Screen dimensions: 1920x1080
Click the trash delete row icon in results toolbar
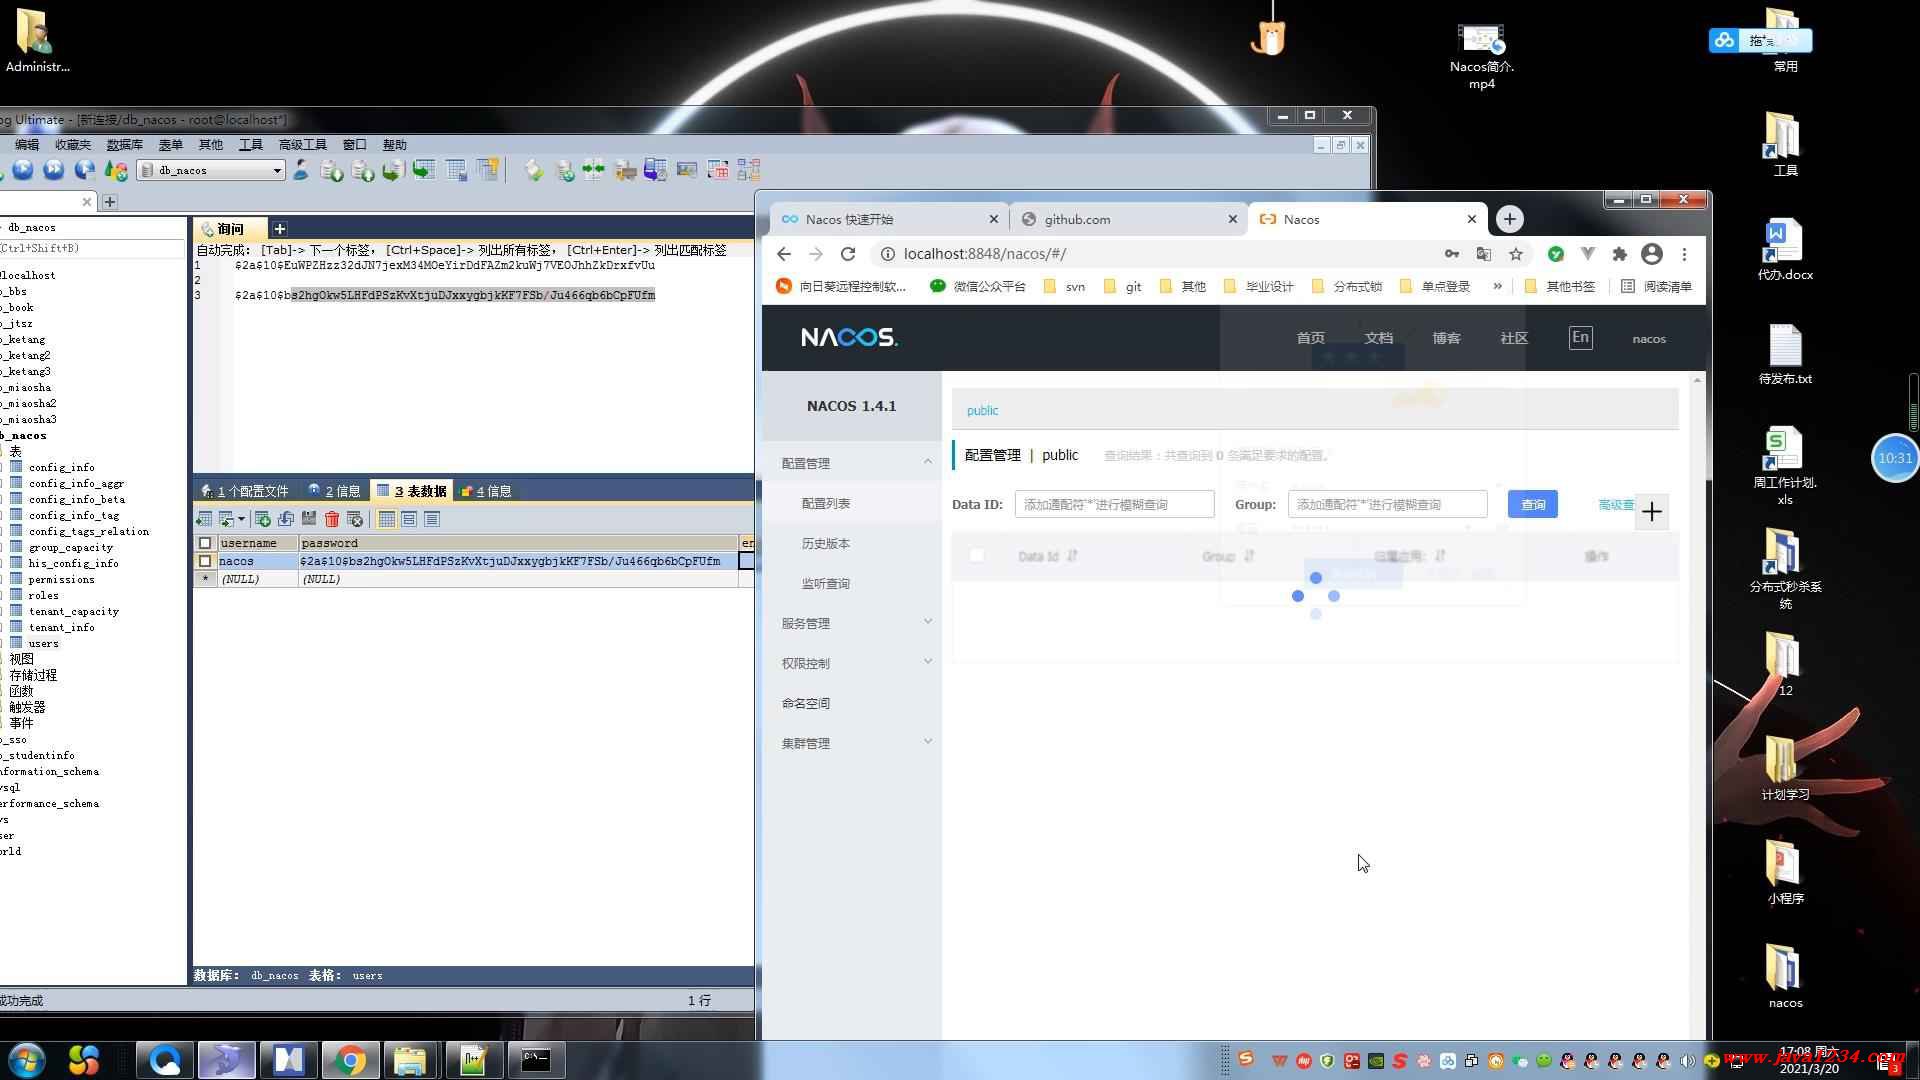332,519
